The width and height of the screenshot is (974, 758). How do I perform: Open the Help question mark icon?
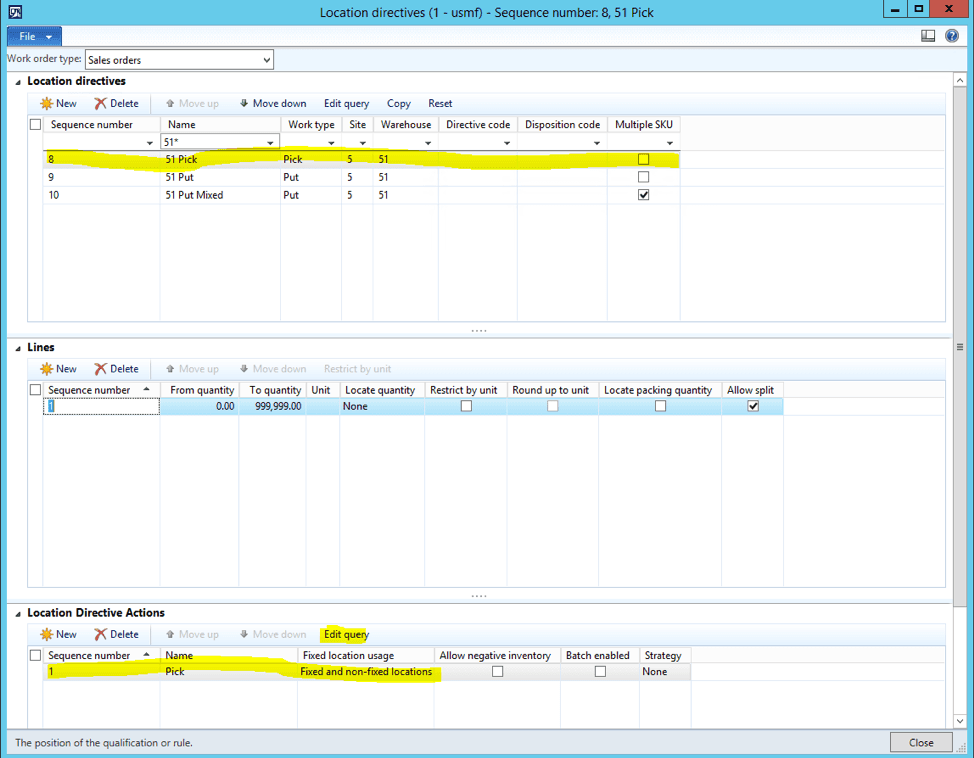tap(952, 36)
